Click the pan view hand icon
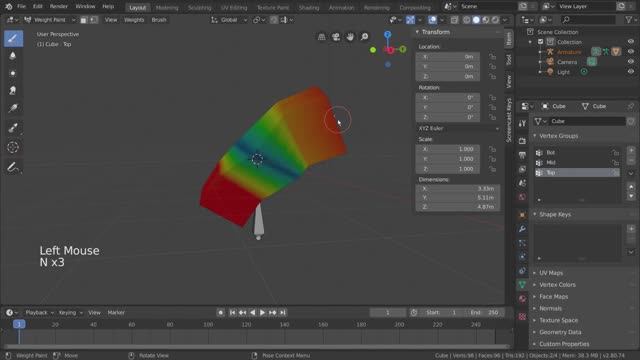The width and height of the screenshot is (640, 360). coord(350,37)
